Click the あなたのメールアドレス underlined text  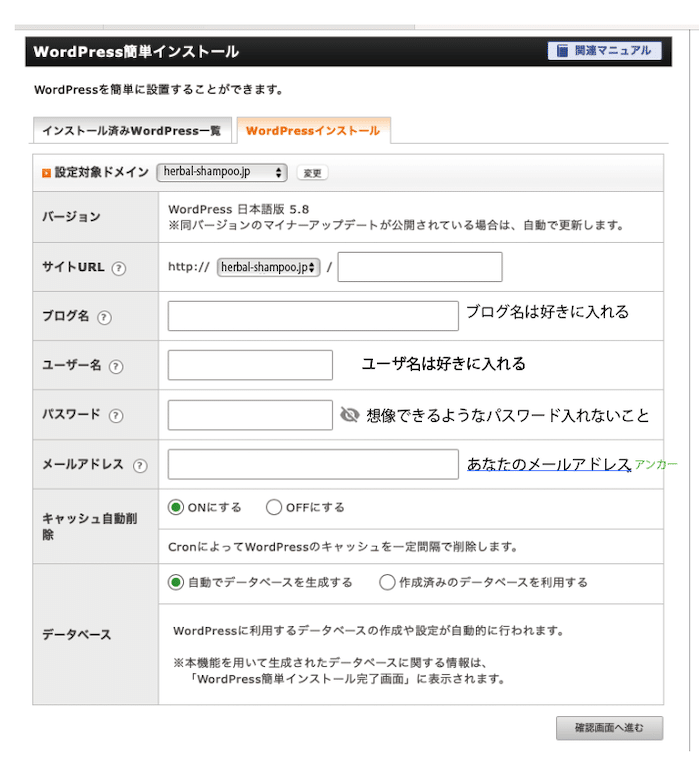(549, 464)
